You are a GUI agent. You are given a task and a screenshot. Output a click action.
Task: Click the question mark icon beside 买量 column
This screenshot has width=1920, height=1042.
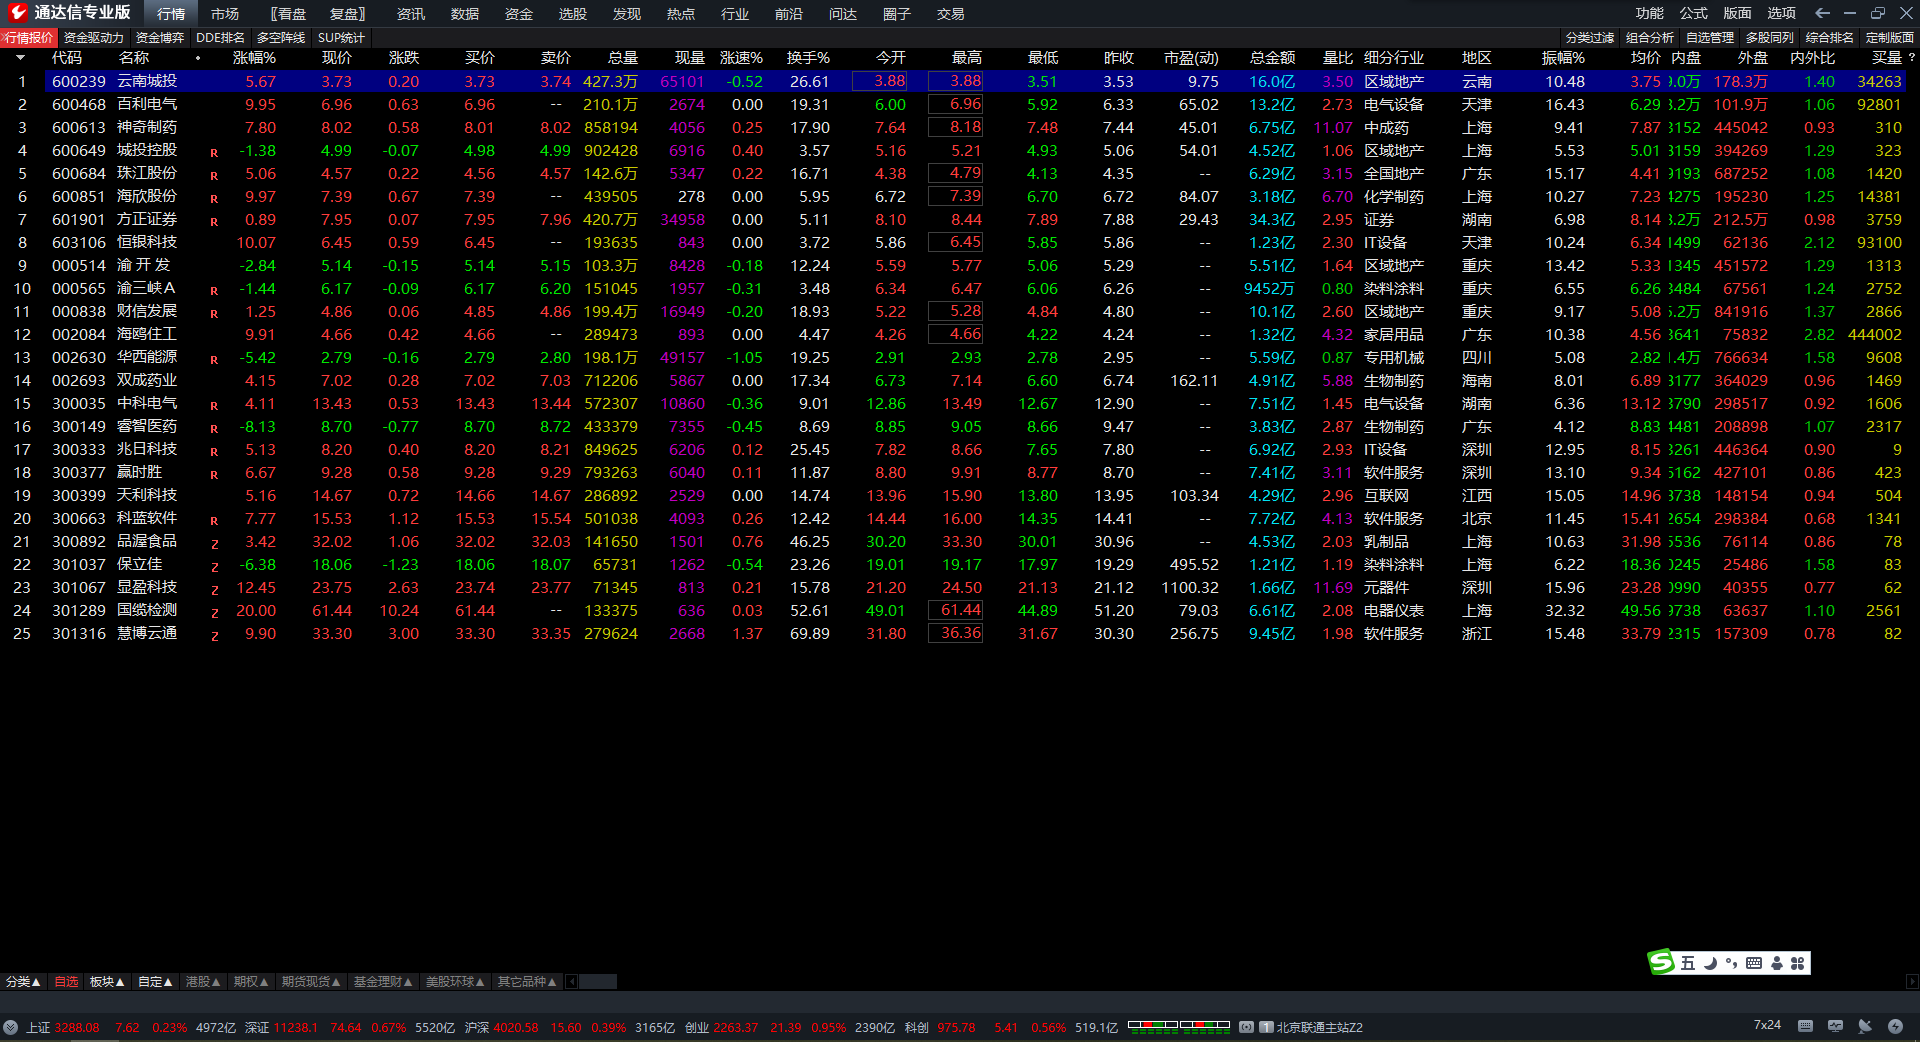click(1912, 58)
